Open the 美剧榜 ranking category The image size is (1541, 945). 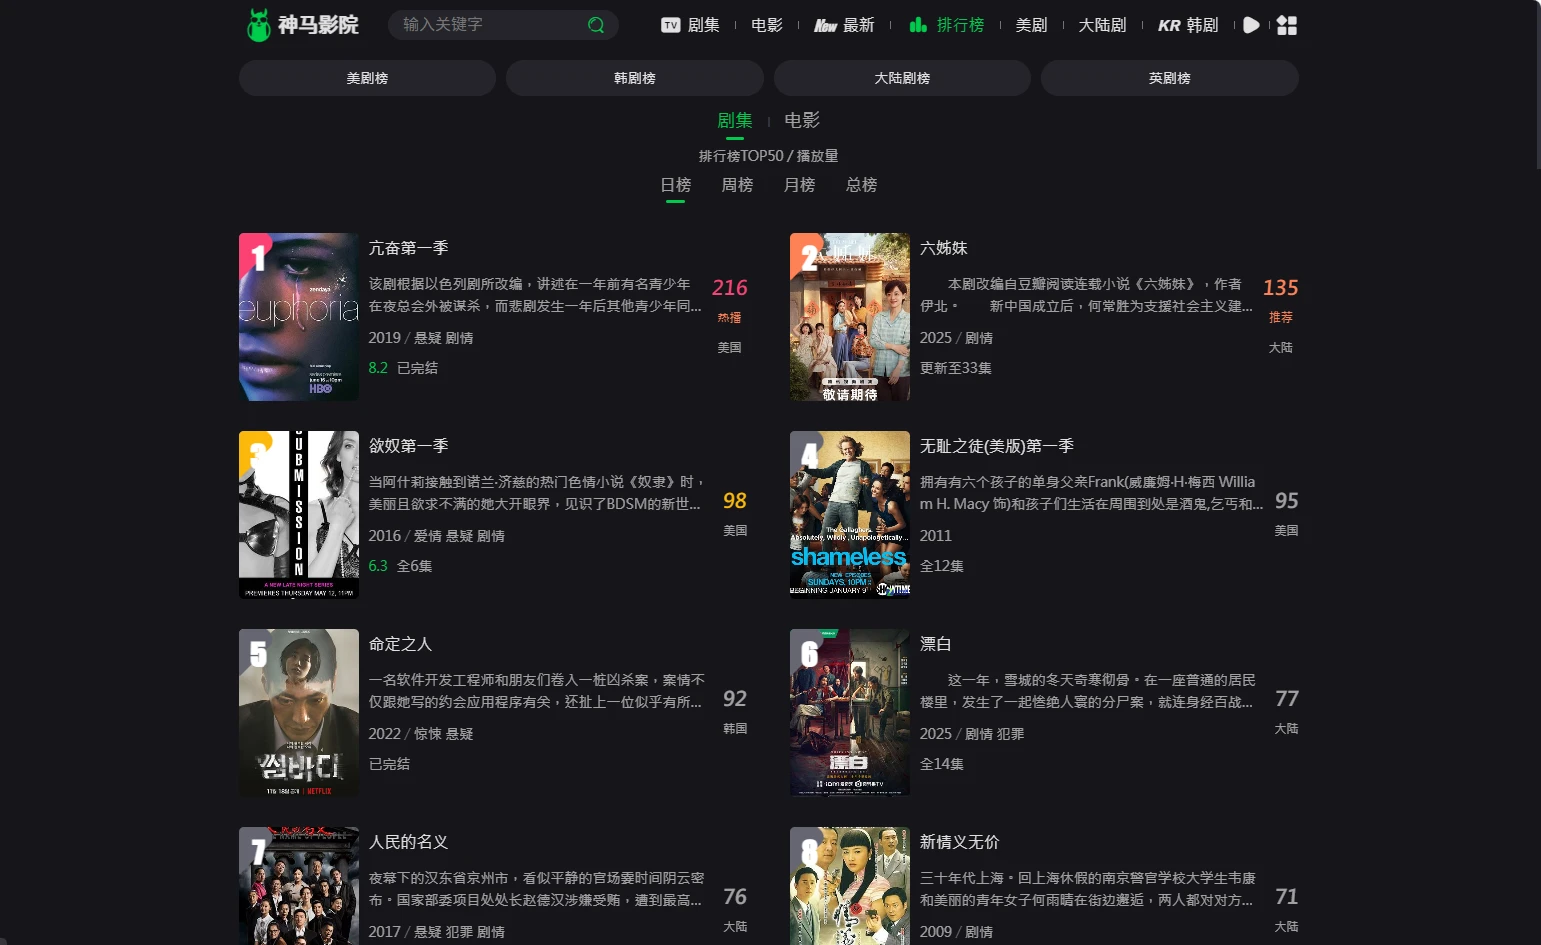click(x=367, y=78)
